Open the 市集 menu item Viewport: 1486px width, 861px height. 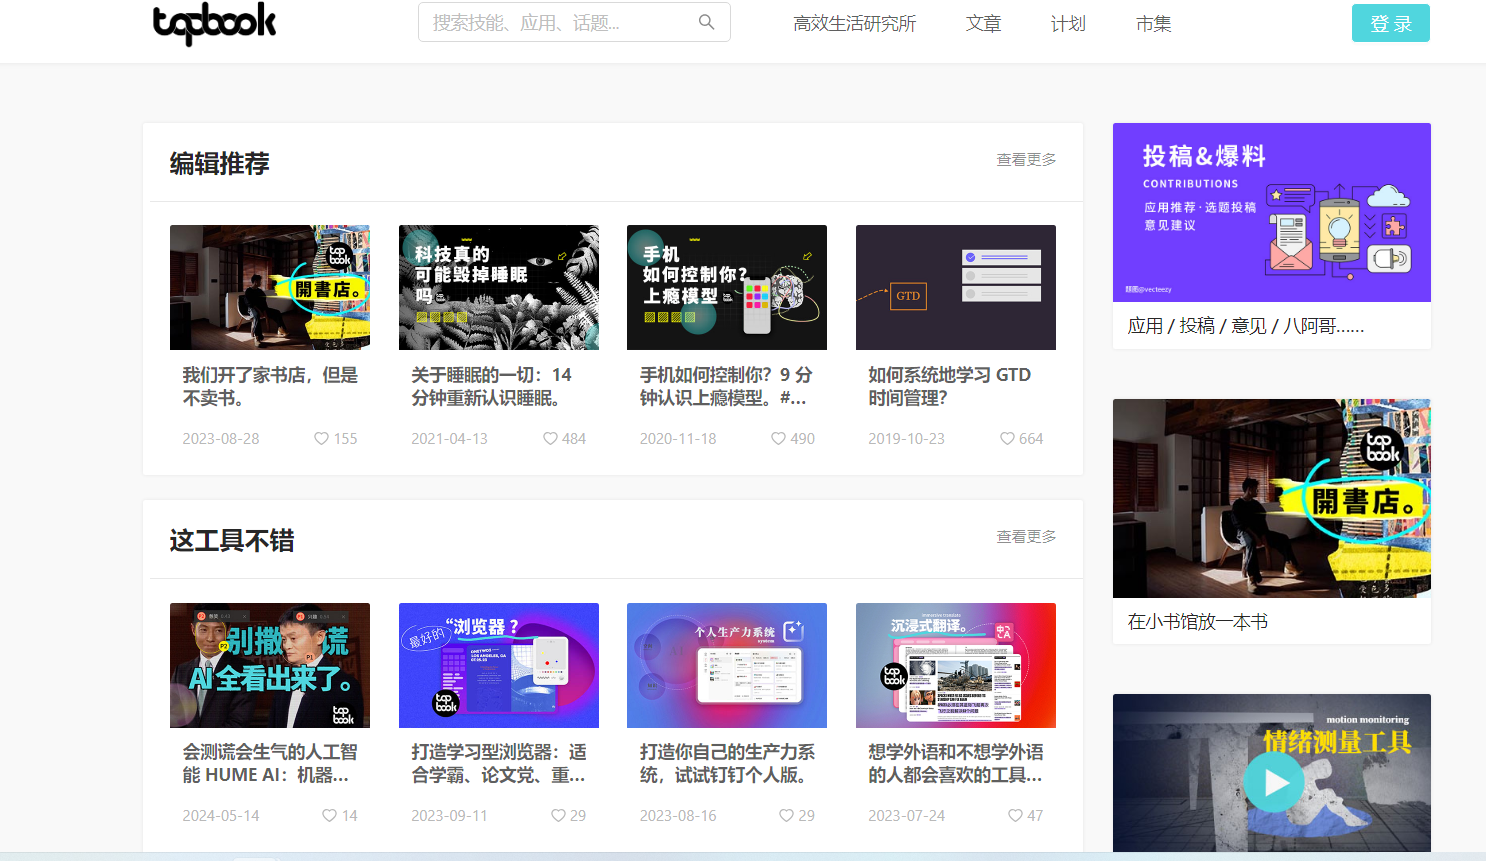pos(1153,23)
